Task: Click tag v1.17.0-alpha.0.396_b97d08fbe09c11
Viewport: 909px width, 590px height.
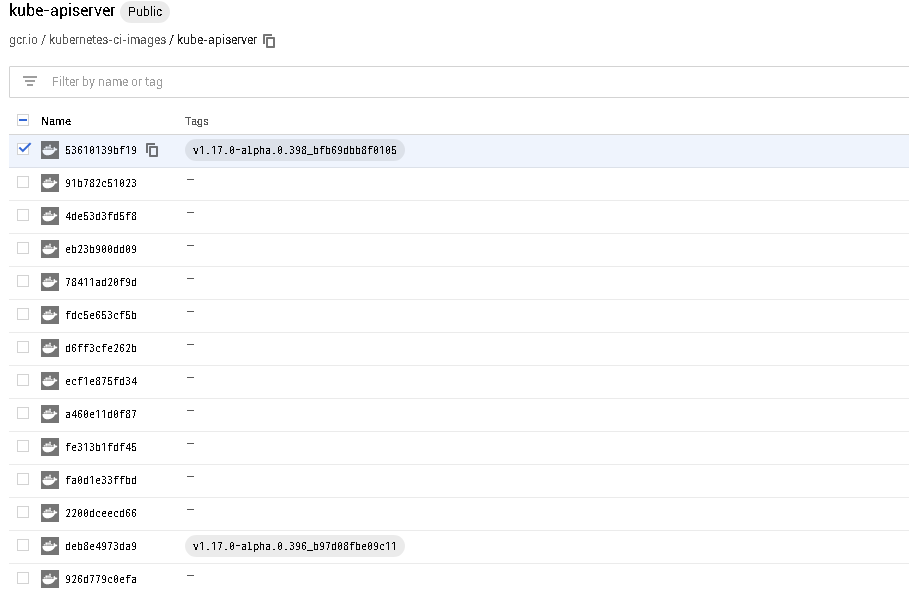Action: (294, 547)
